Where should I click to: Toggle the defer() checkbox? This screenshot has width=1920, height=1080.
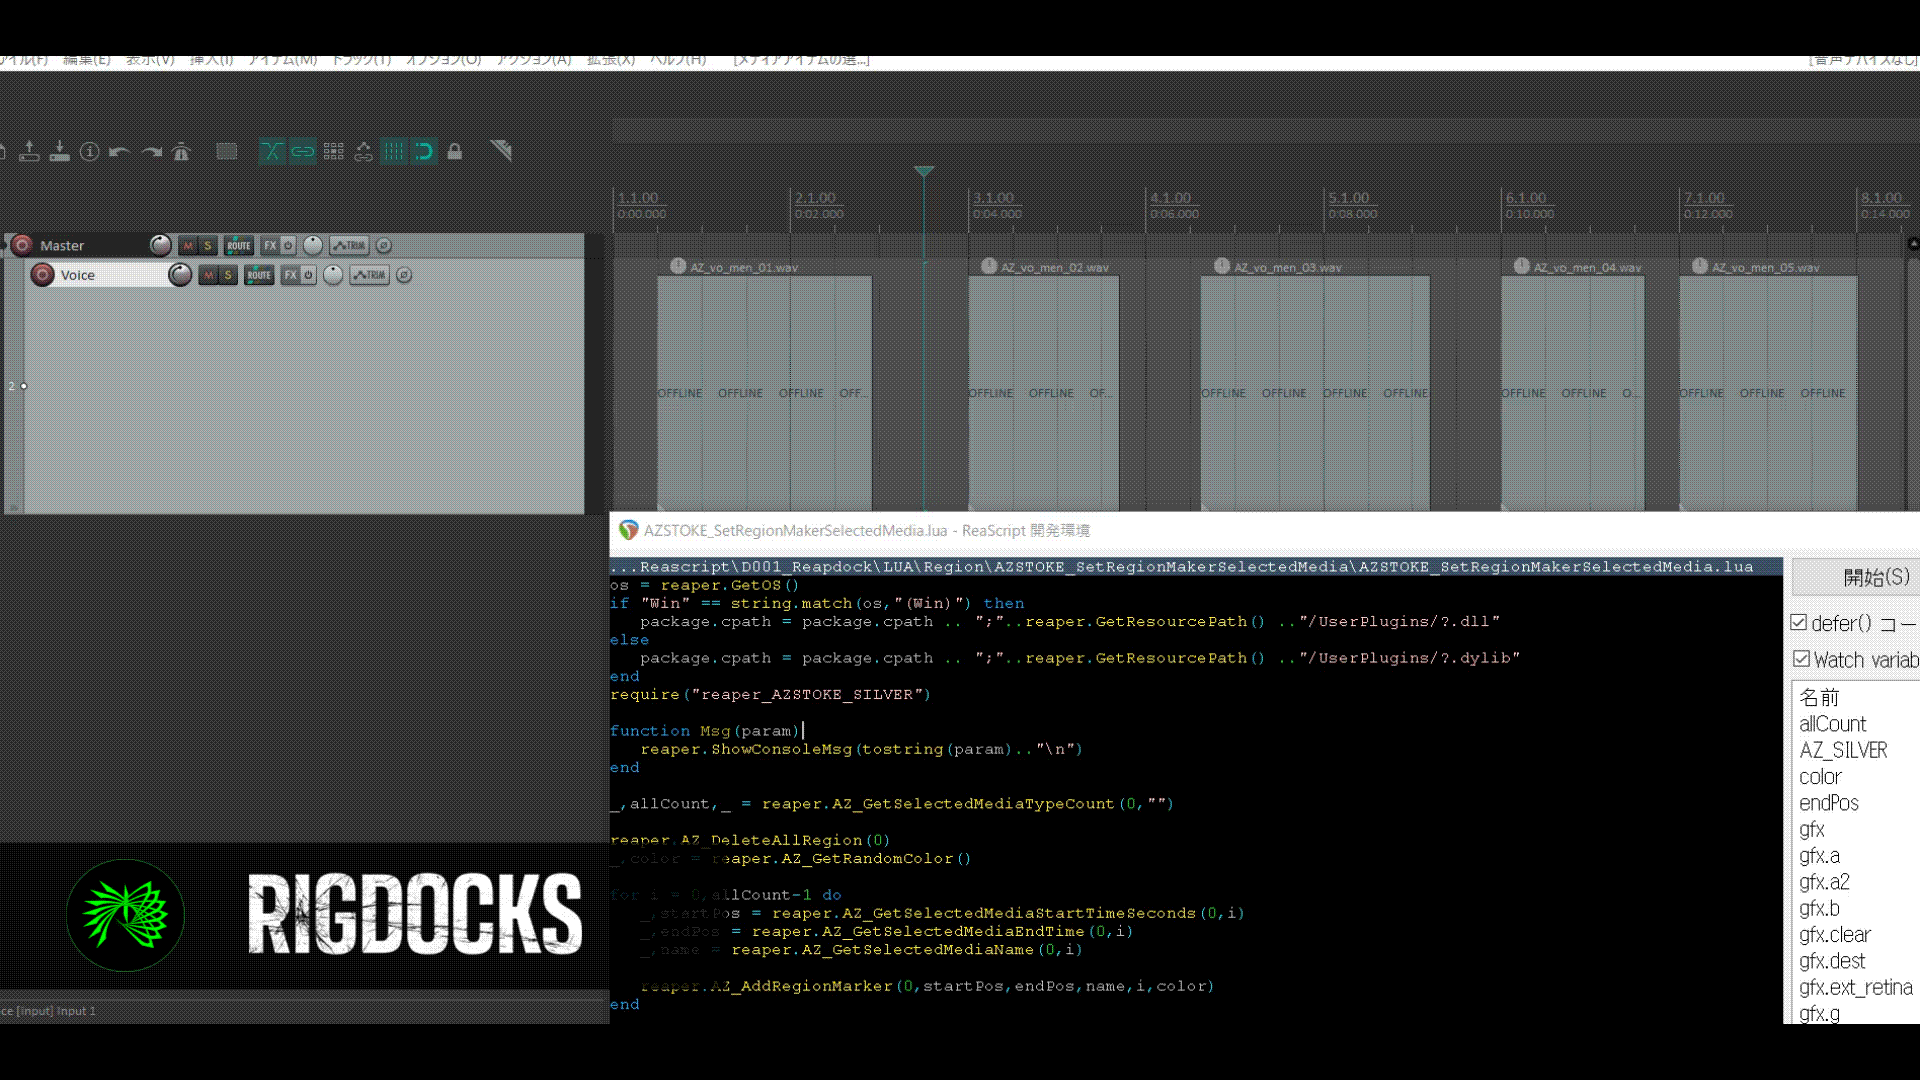coord(1798,623)
